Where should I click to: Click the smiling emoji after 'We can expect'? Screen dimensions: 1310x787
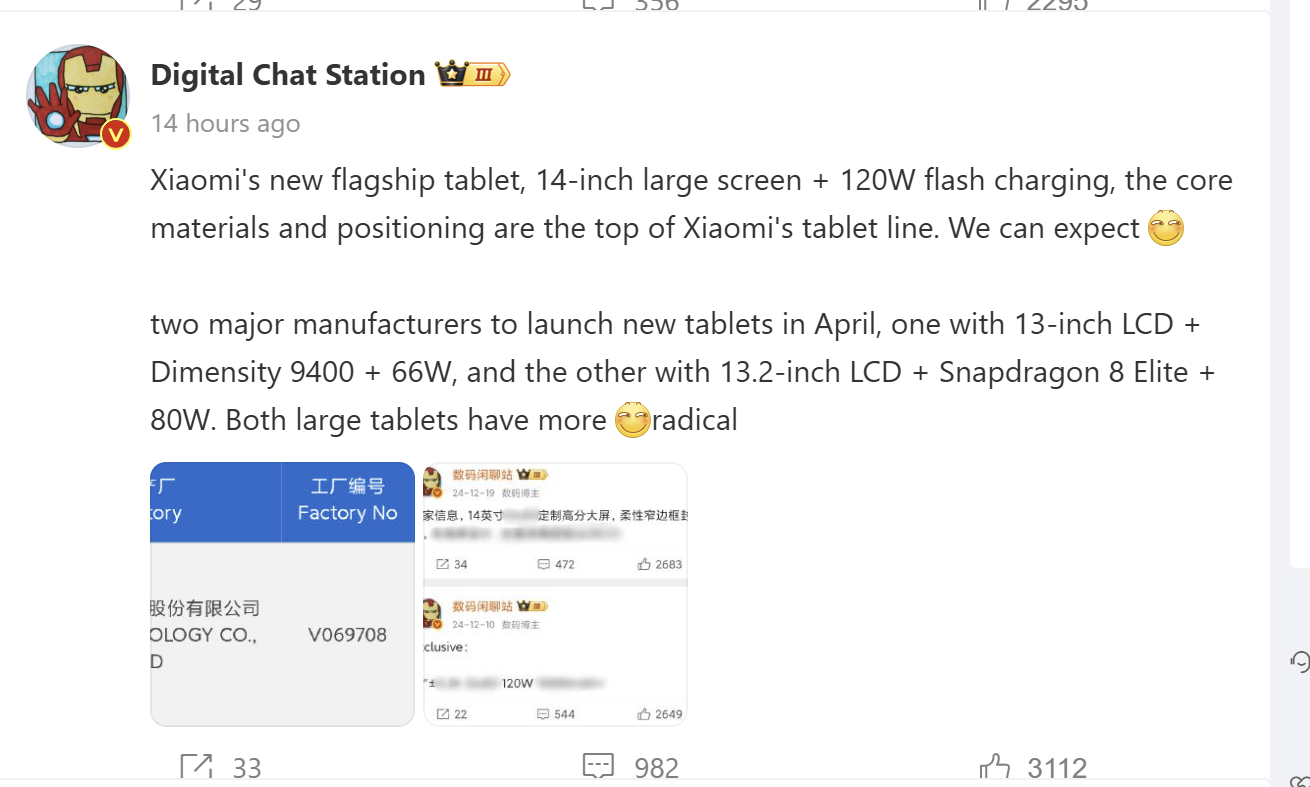pyautogui.click(x=1165, y=229)
